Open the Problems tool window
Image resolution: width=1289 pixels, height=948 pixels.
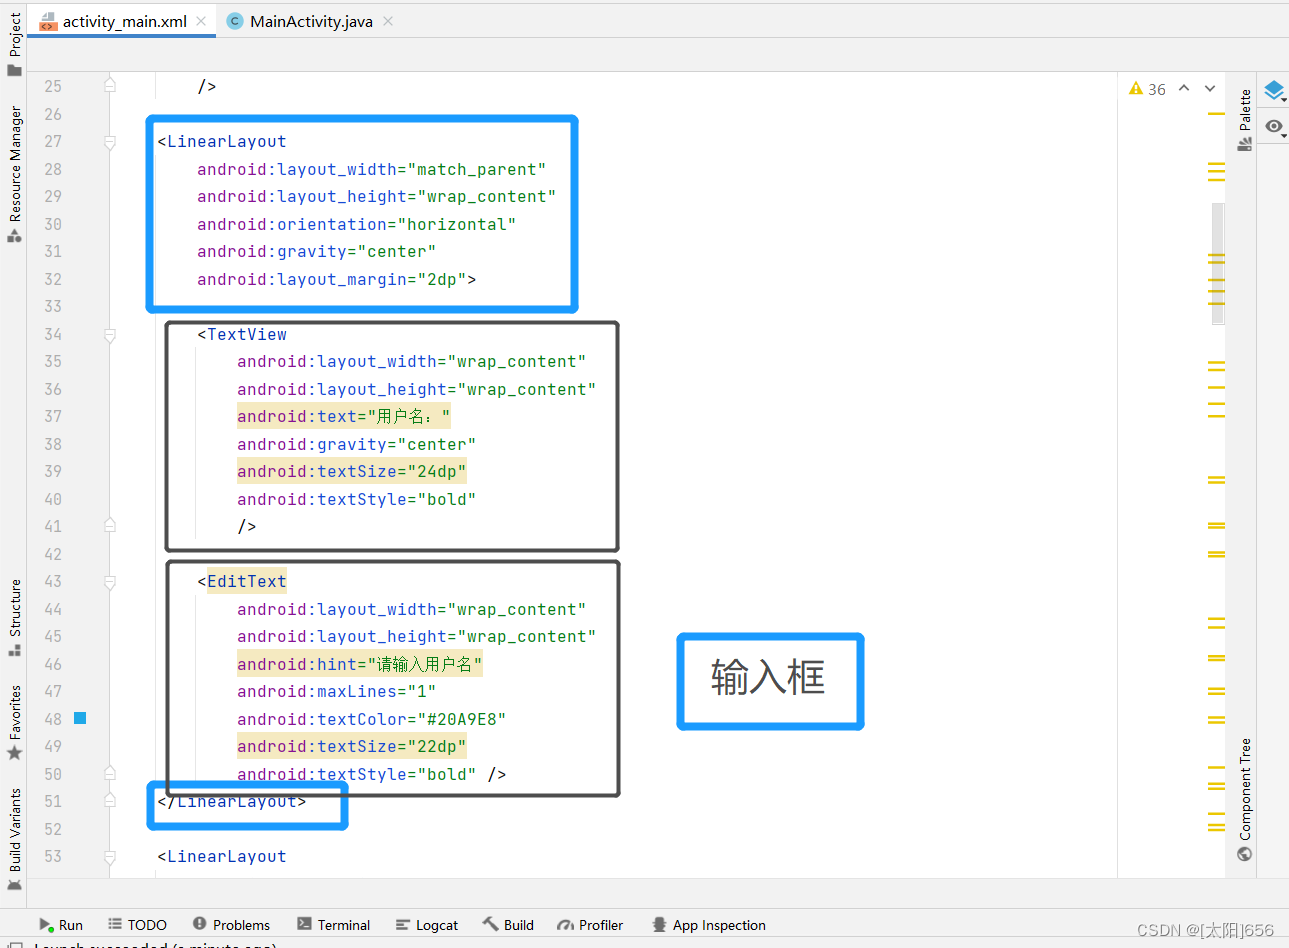pos(231,925)
